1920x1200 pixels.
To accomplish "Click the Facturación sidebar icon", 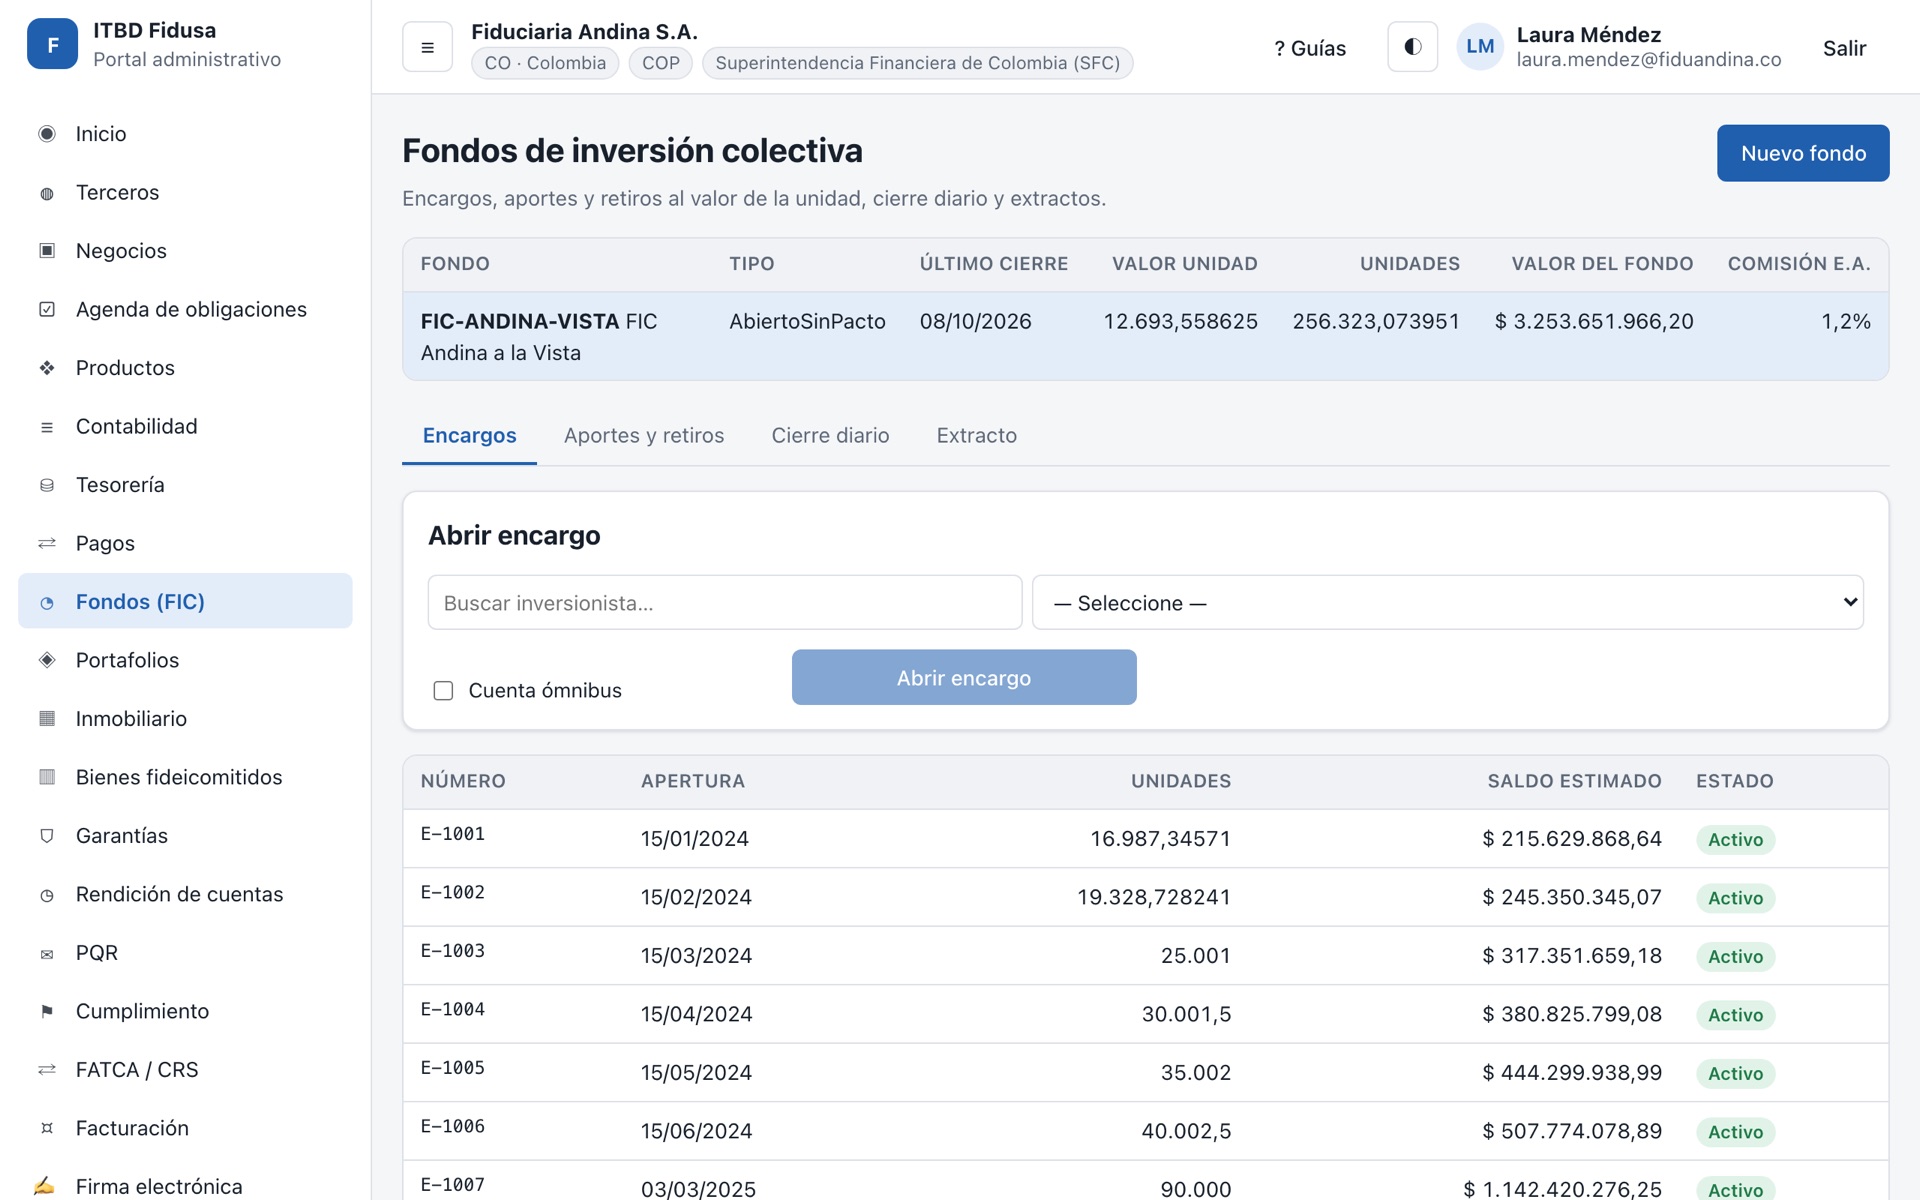I will [x=47, y=1129].
